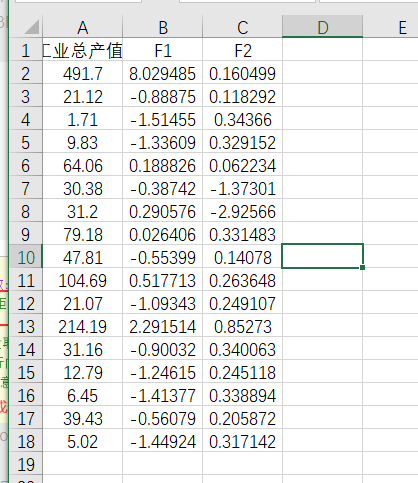Select cell containing -1.51455

(x=163, y=119)
